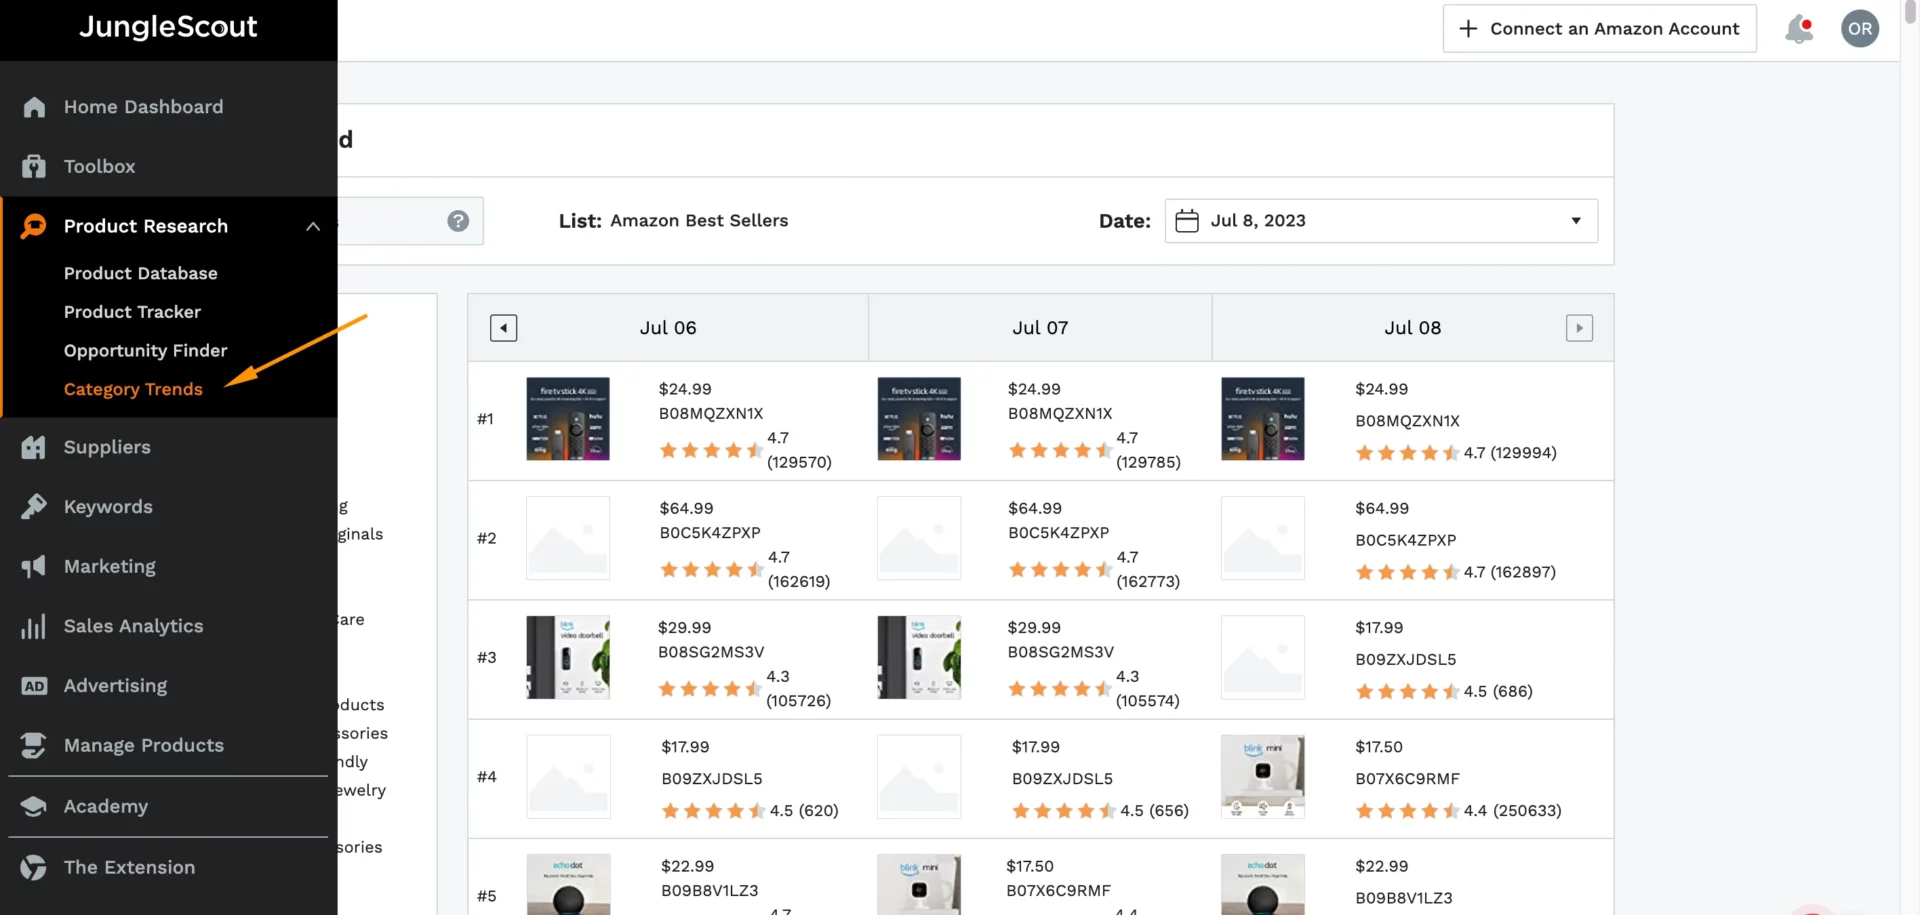
Task: Click the 4.5 (620) rating text
Action: pos(804,811)
